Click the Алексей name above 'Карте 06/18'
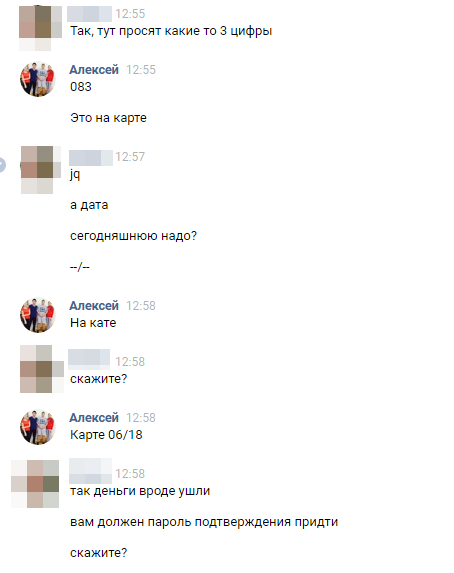The width and height of the screenshot is (454, 573). (94, 417)
